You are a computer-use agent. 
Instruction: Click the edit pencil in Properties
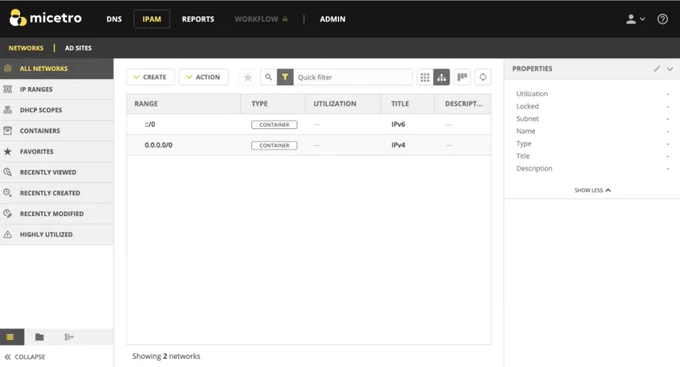pyautogui.click(x=657, y=69)
